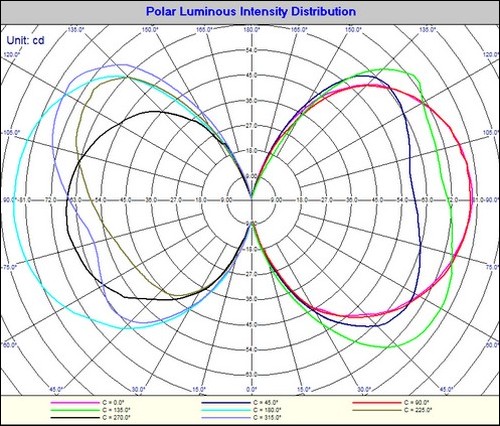
Task: Click the "Polar Luminous Intensity Distribution" title
Action: point(251,12)
